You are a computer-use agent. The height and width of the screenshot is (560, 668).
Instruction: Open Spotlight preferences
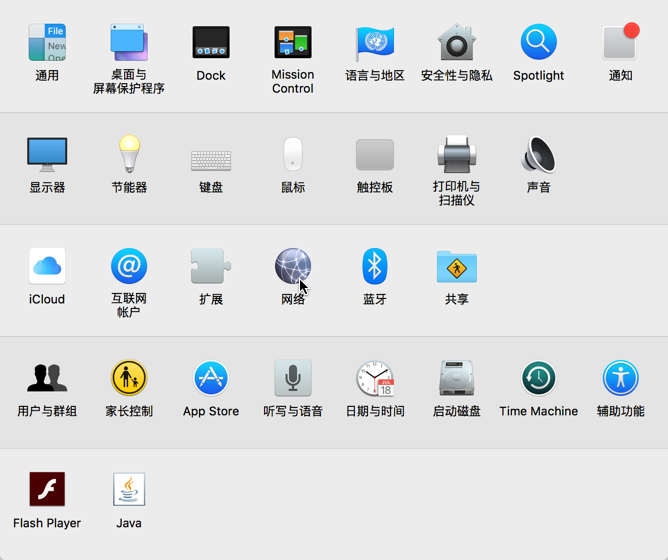click(538, 42)
